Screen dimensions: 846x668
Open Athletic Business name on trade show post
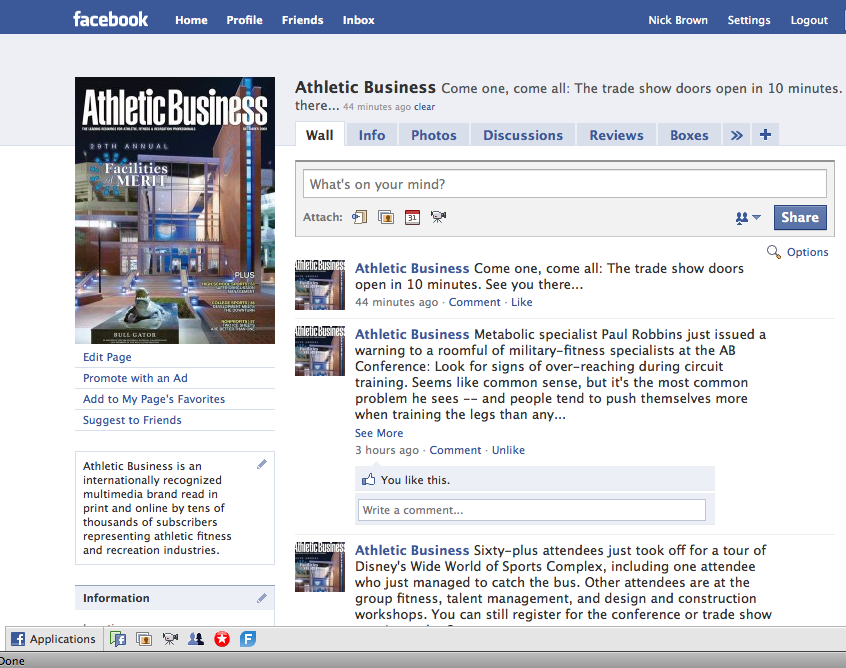click(412, 268)
